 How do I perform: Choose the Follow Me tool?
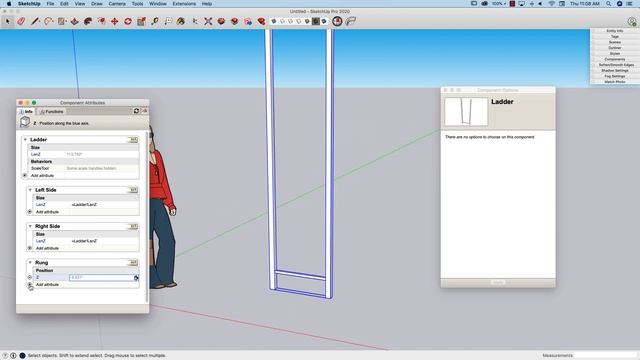tap(88, 21)
